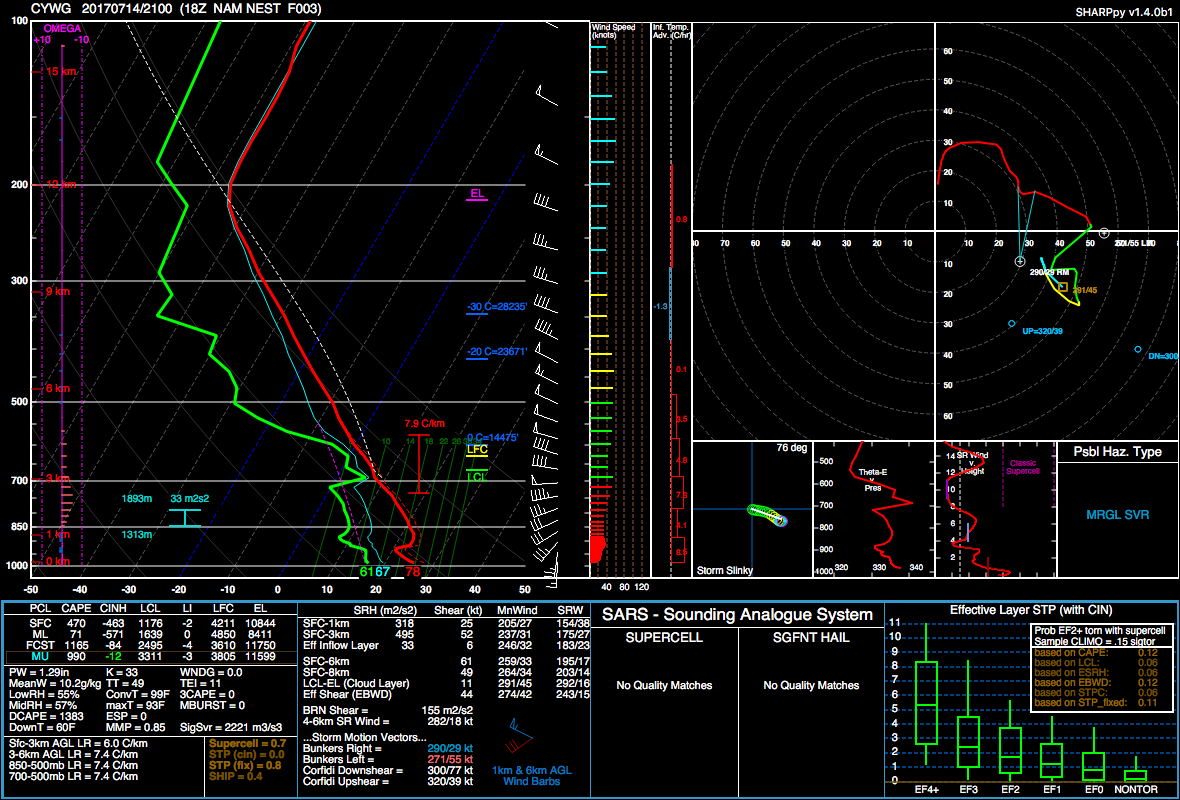This screenshot has width=1180, height=800.
Task: Select the FCST parcel row
Action: coord(149,646)
